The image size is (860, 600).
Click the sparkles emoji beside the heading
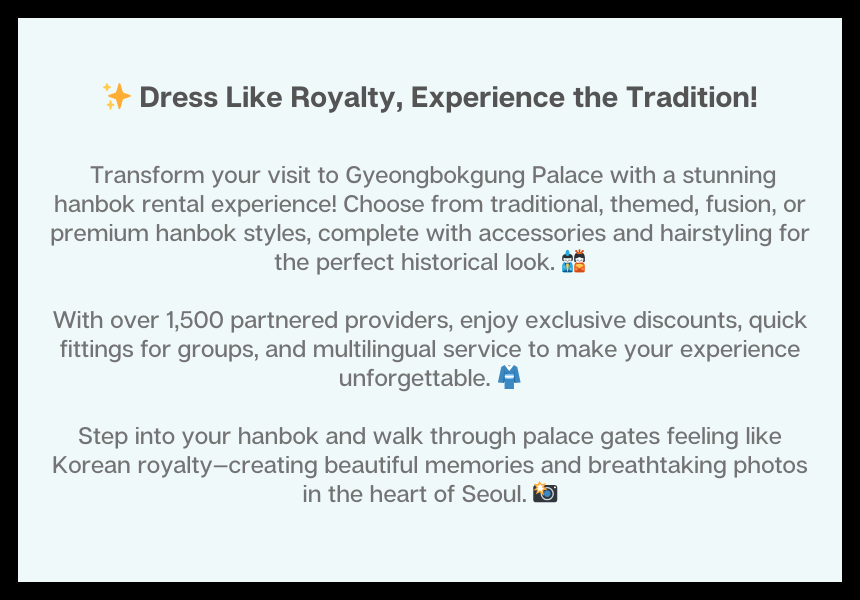pos(117,97)
